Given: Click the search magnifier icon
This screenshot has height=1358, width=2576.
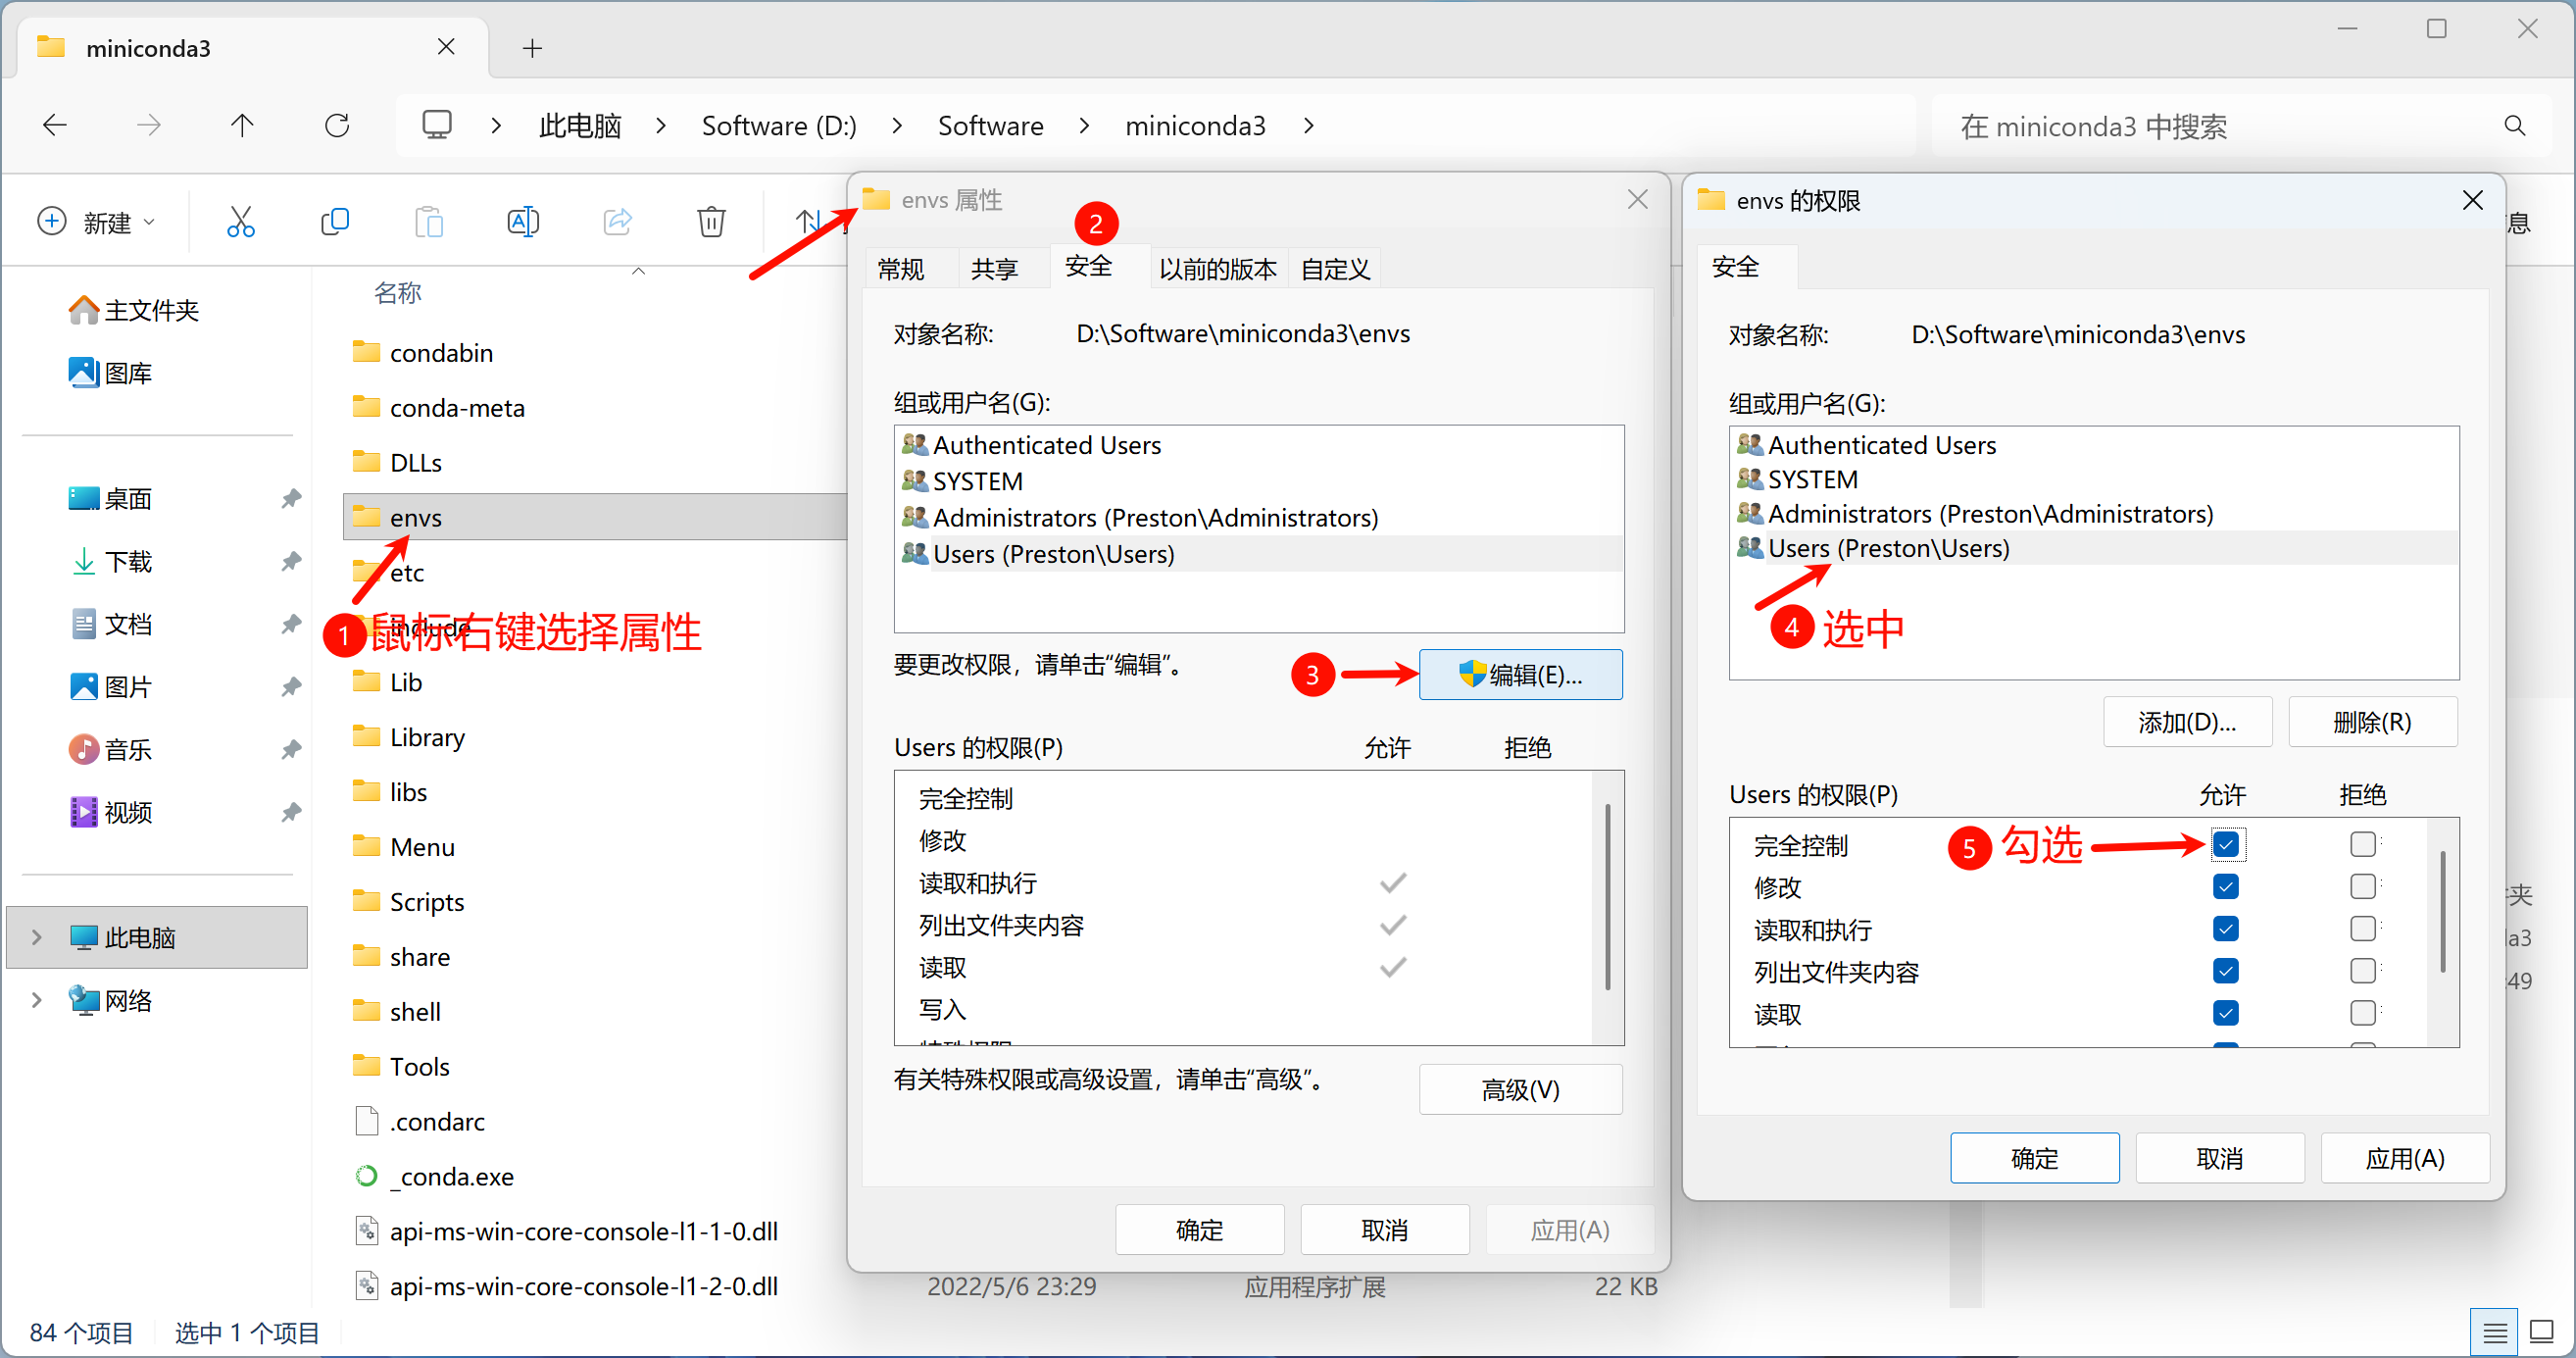Looking at the screenshot, I should coord(2514,126).
